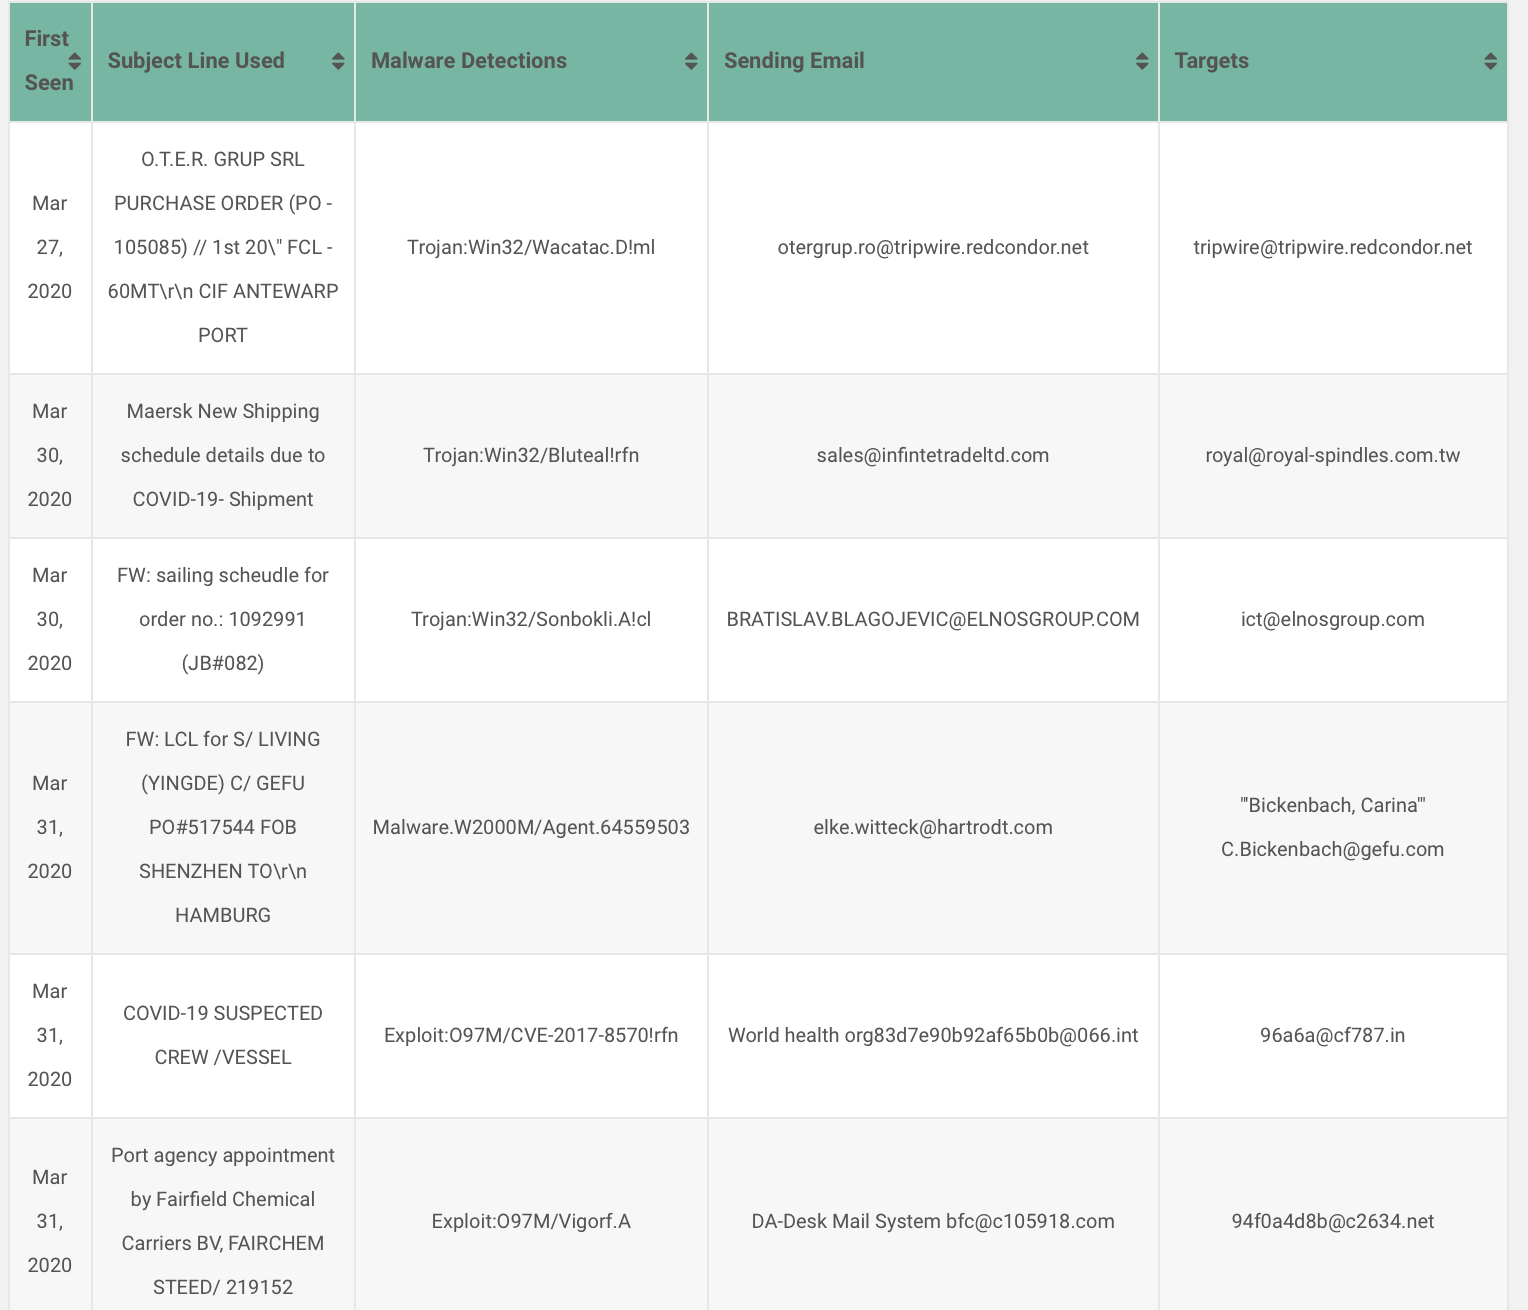Select the BRATISLAV.BLAGOJEVIC@ELNOSGROUP.COM sender
This screenshot has height=1310, width=1528.
(x=933, y=619)
